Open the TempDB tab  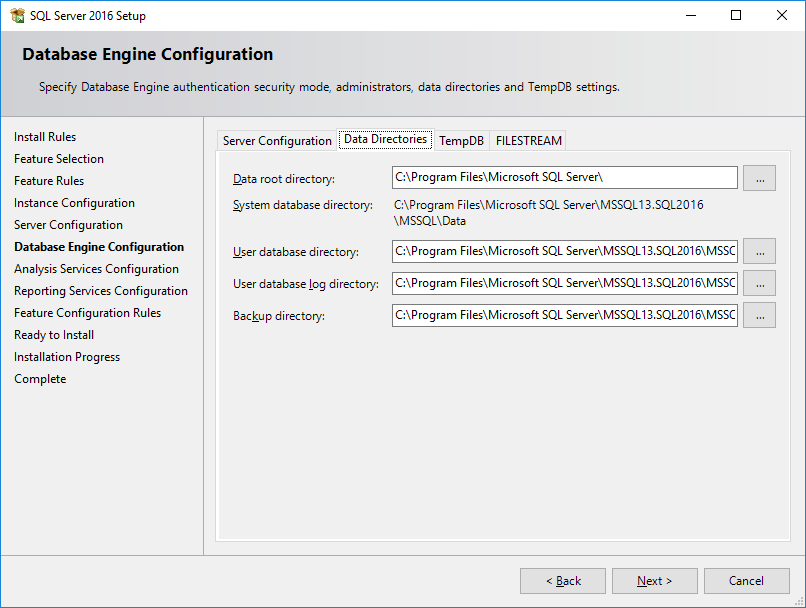[462, 141]
